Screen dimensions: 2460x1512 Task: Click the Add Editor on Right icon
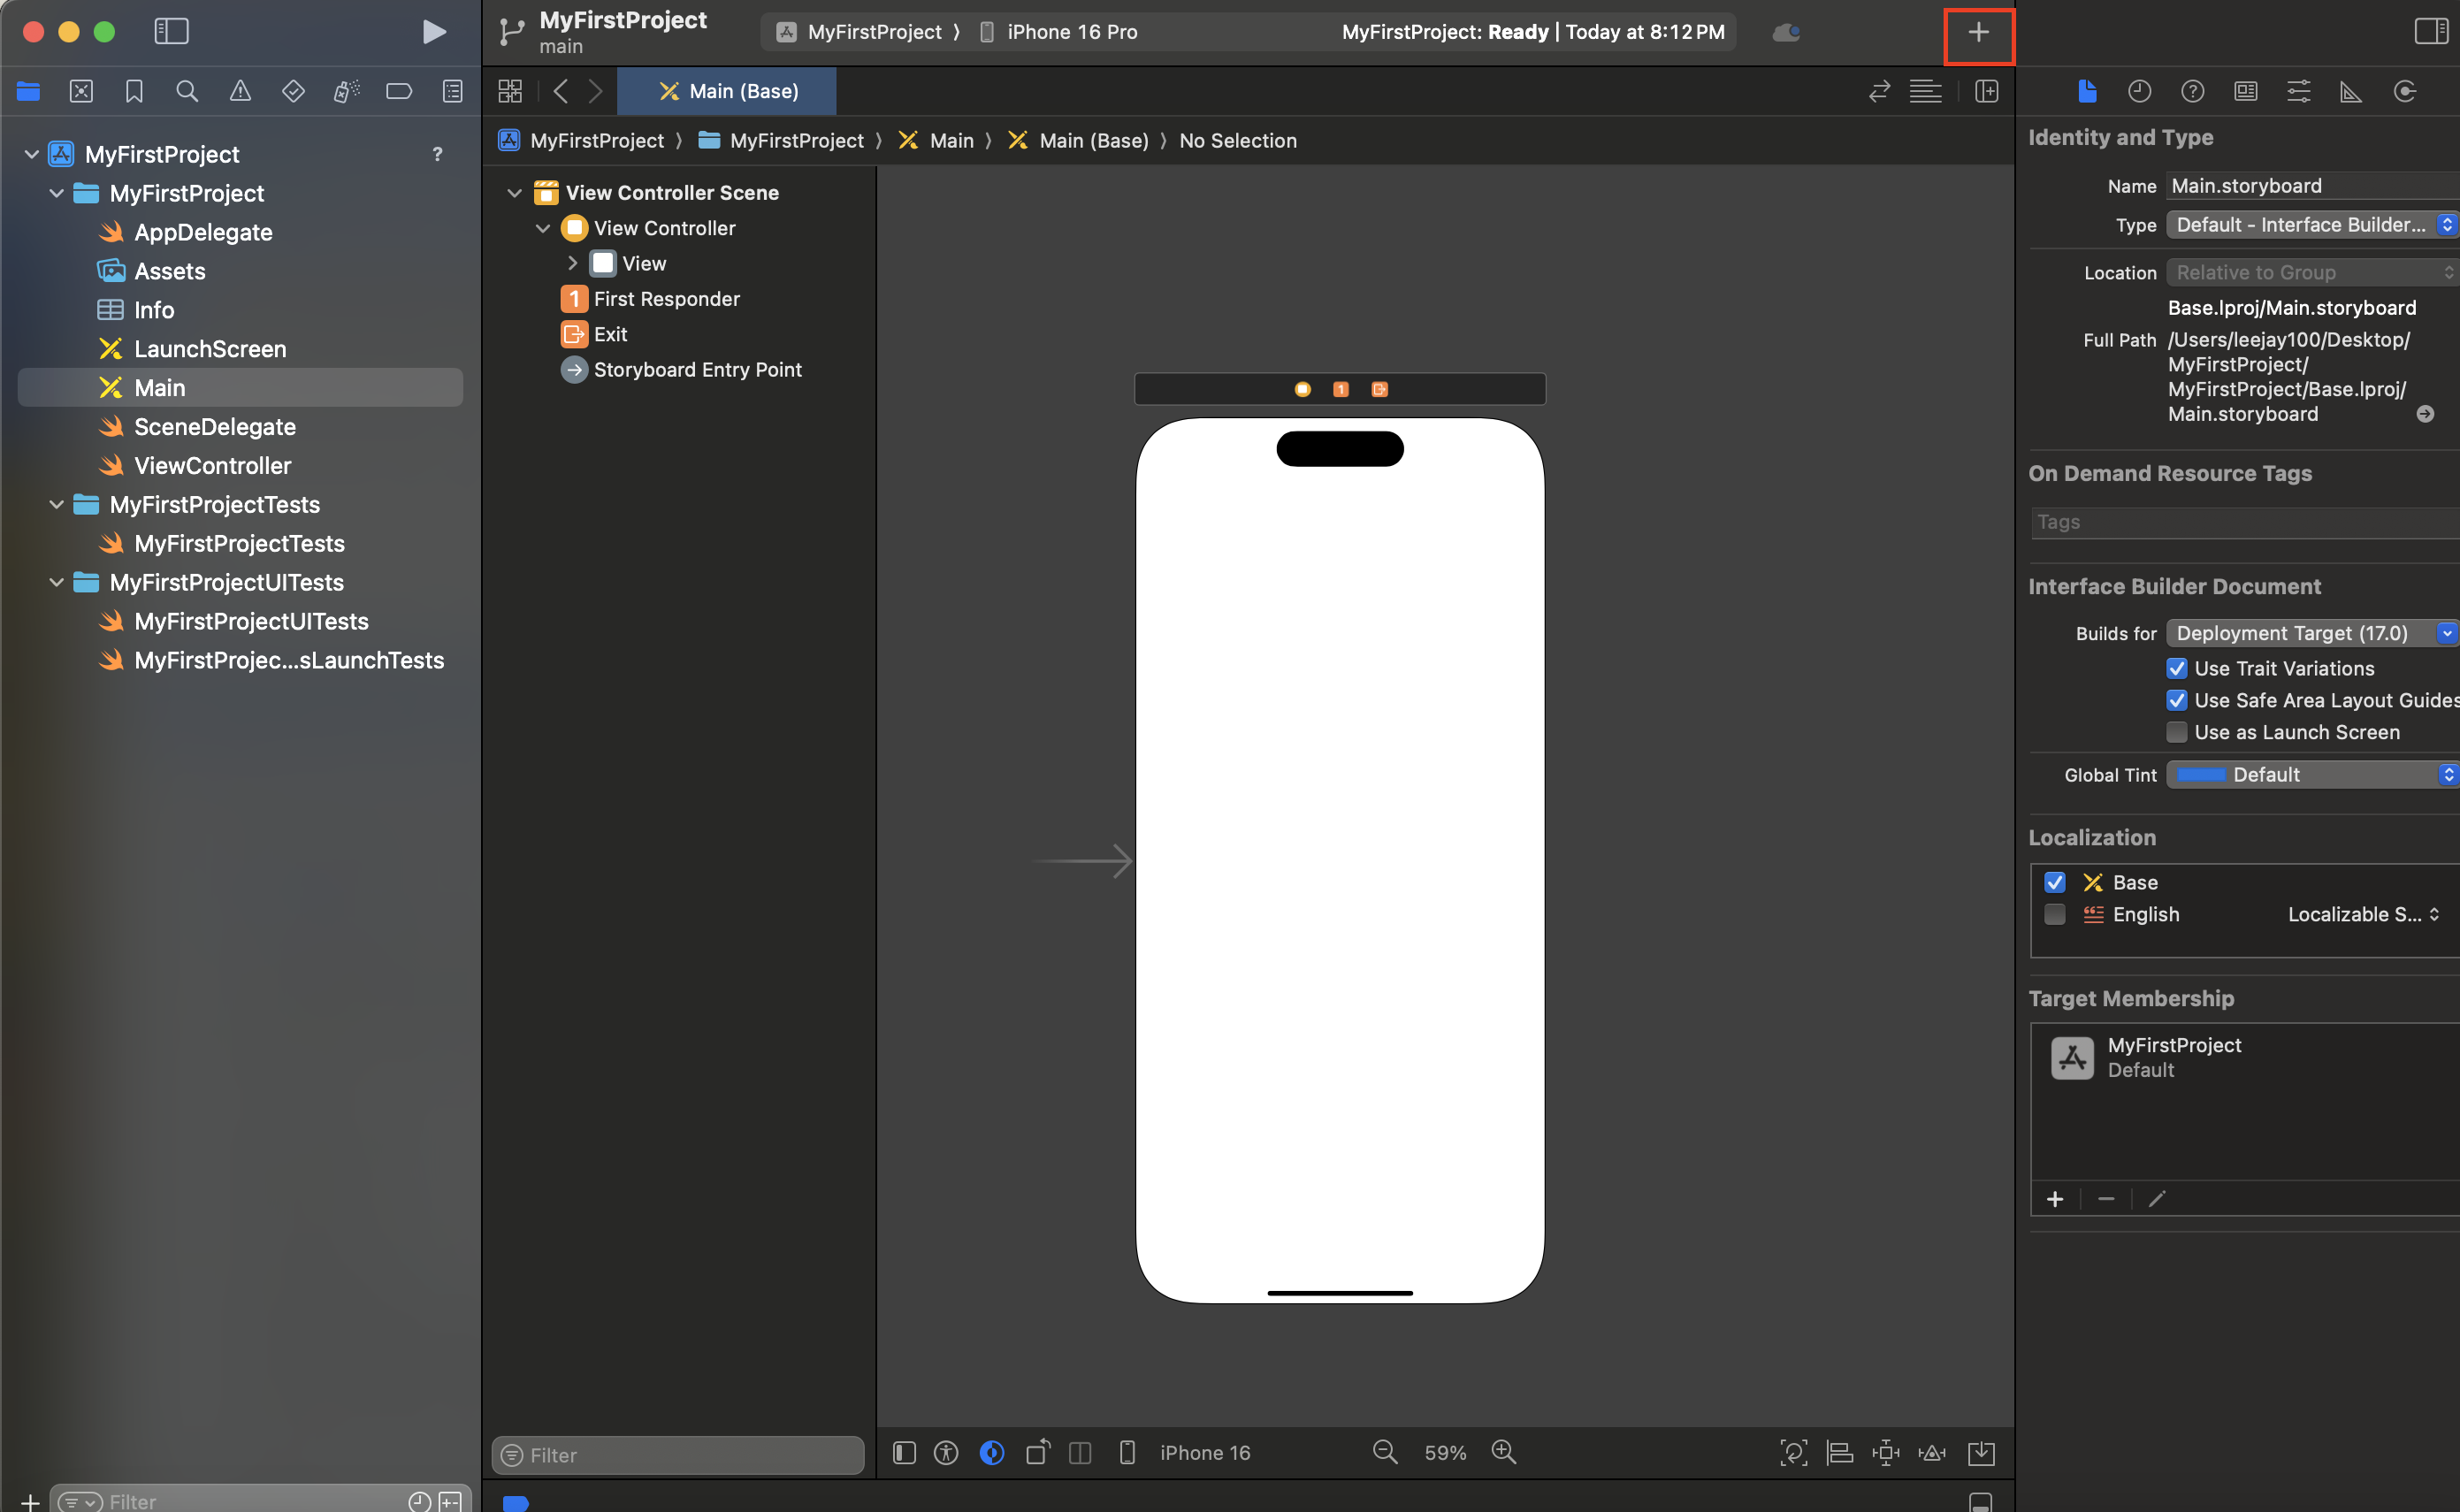tap(1986, 92)
